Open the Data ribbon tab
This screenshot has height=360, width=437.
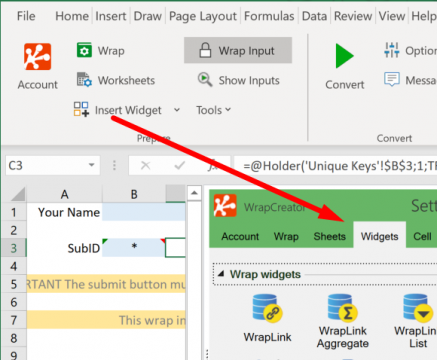[314, 16]
